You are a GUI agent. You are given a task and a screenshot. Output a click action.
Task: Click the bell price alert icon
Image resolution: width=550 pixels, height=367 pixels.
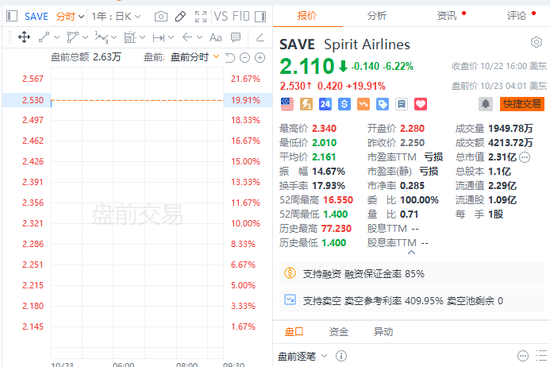[485, 104]
